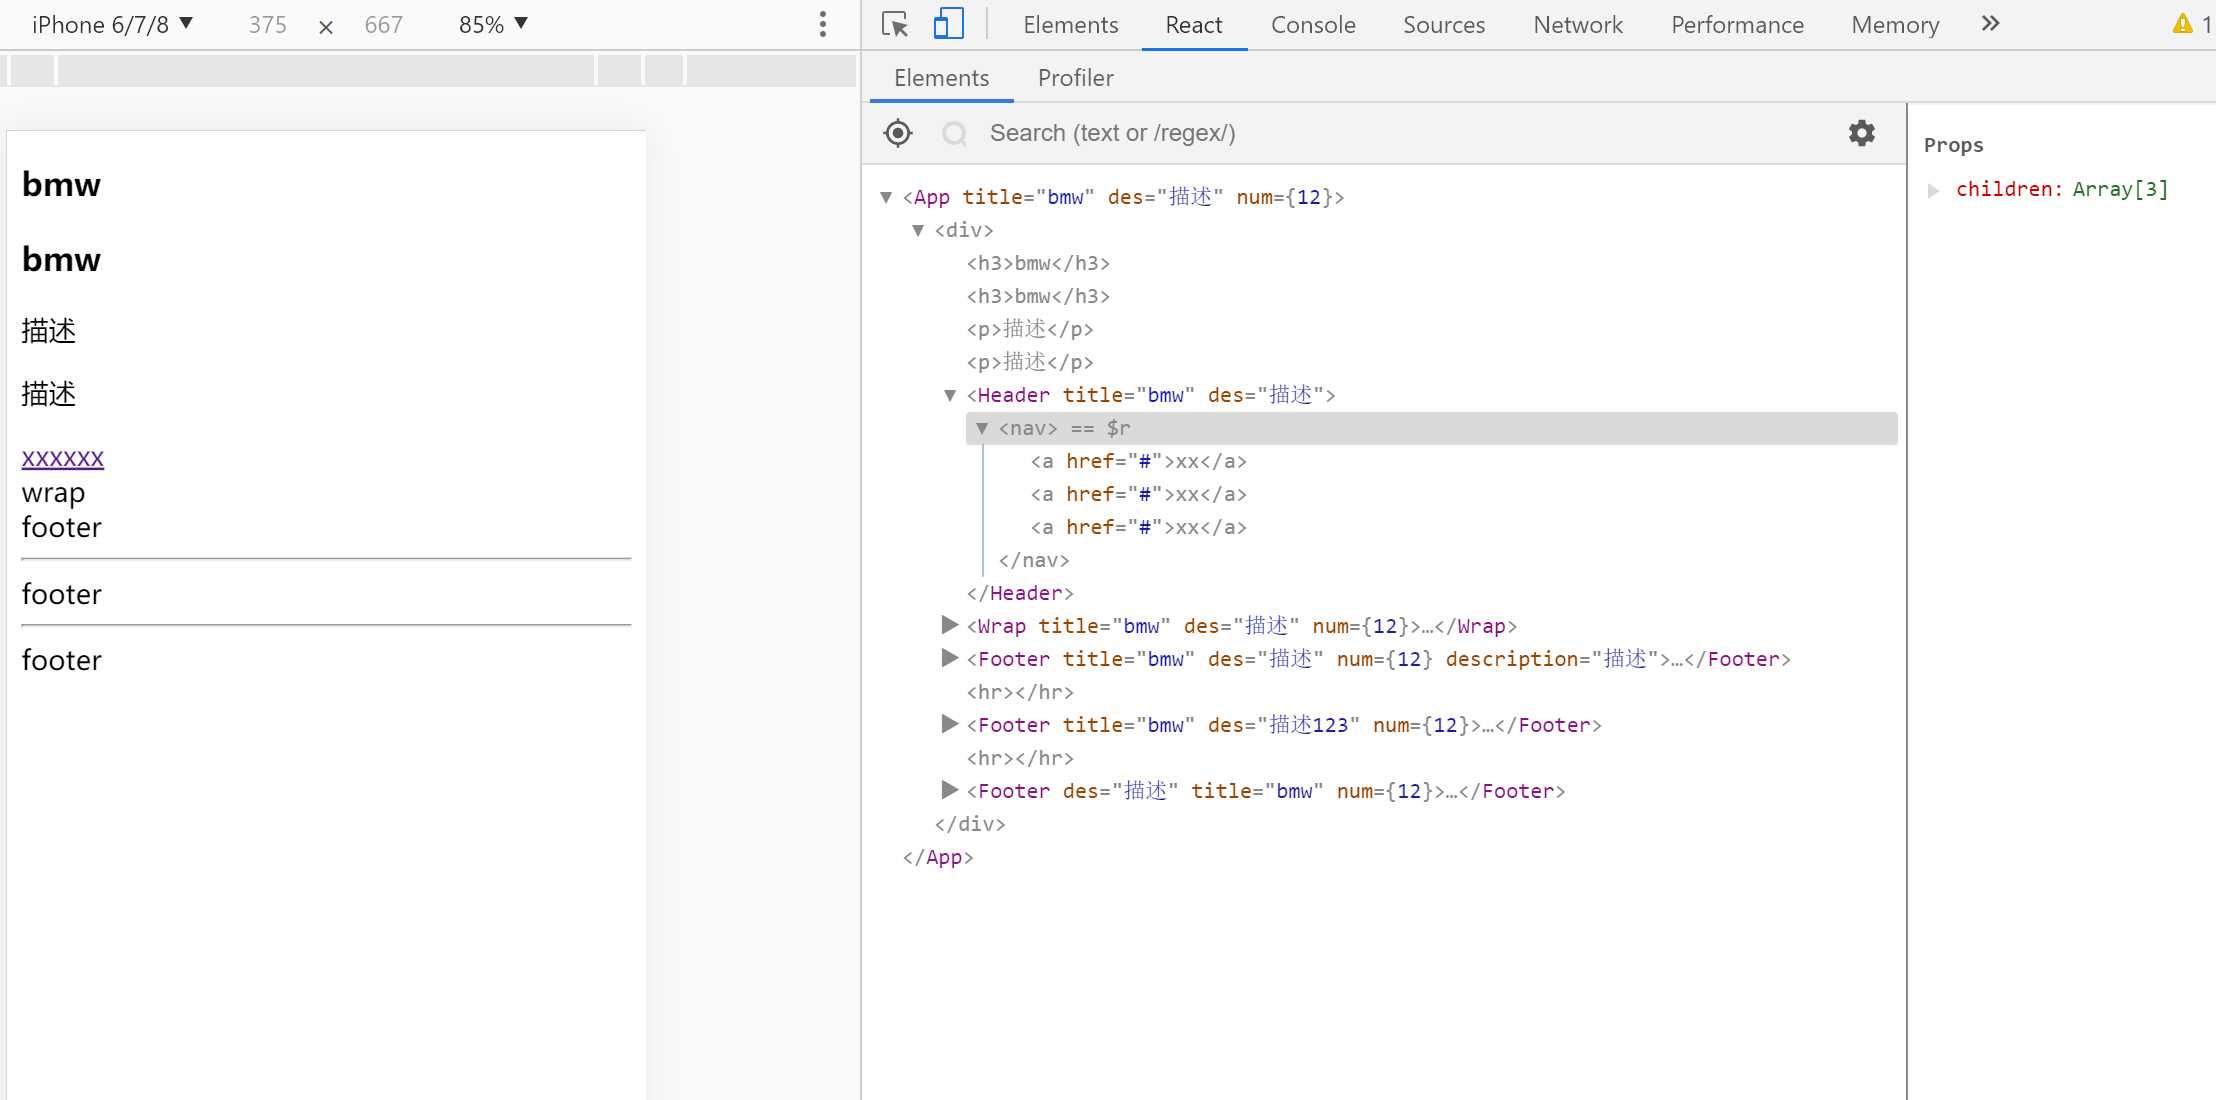This screenshot has width=2216, height=1100.
Task: Select the second anchor xx row in nav
Action: coord(1138,494)
